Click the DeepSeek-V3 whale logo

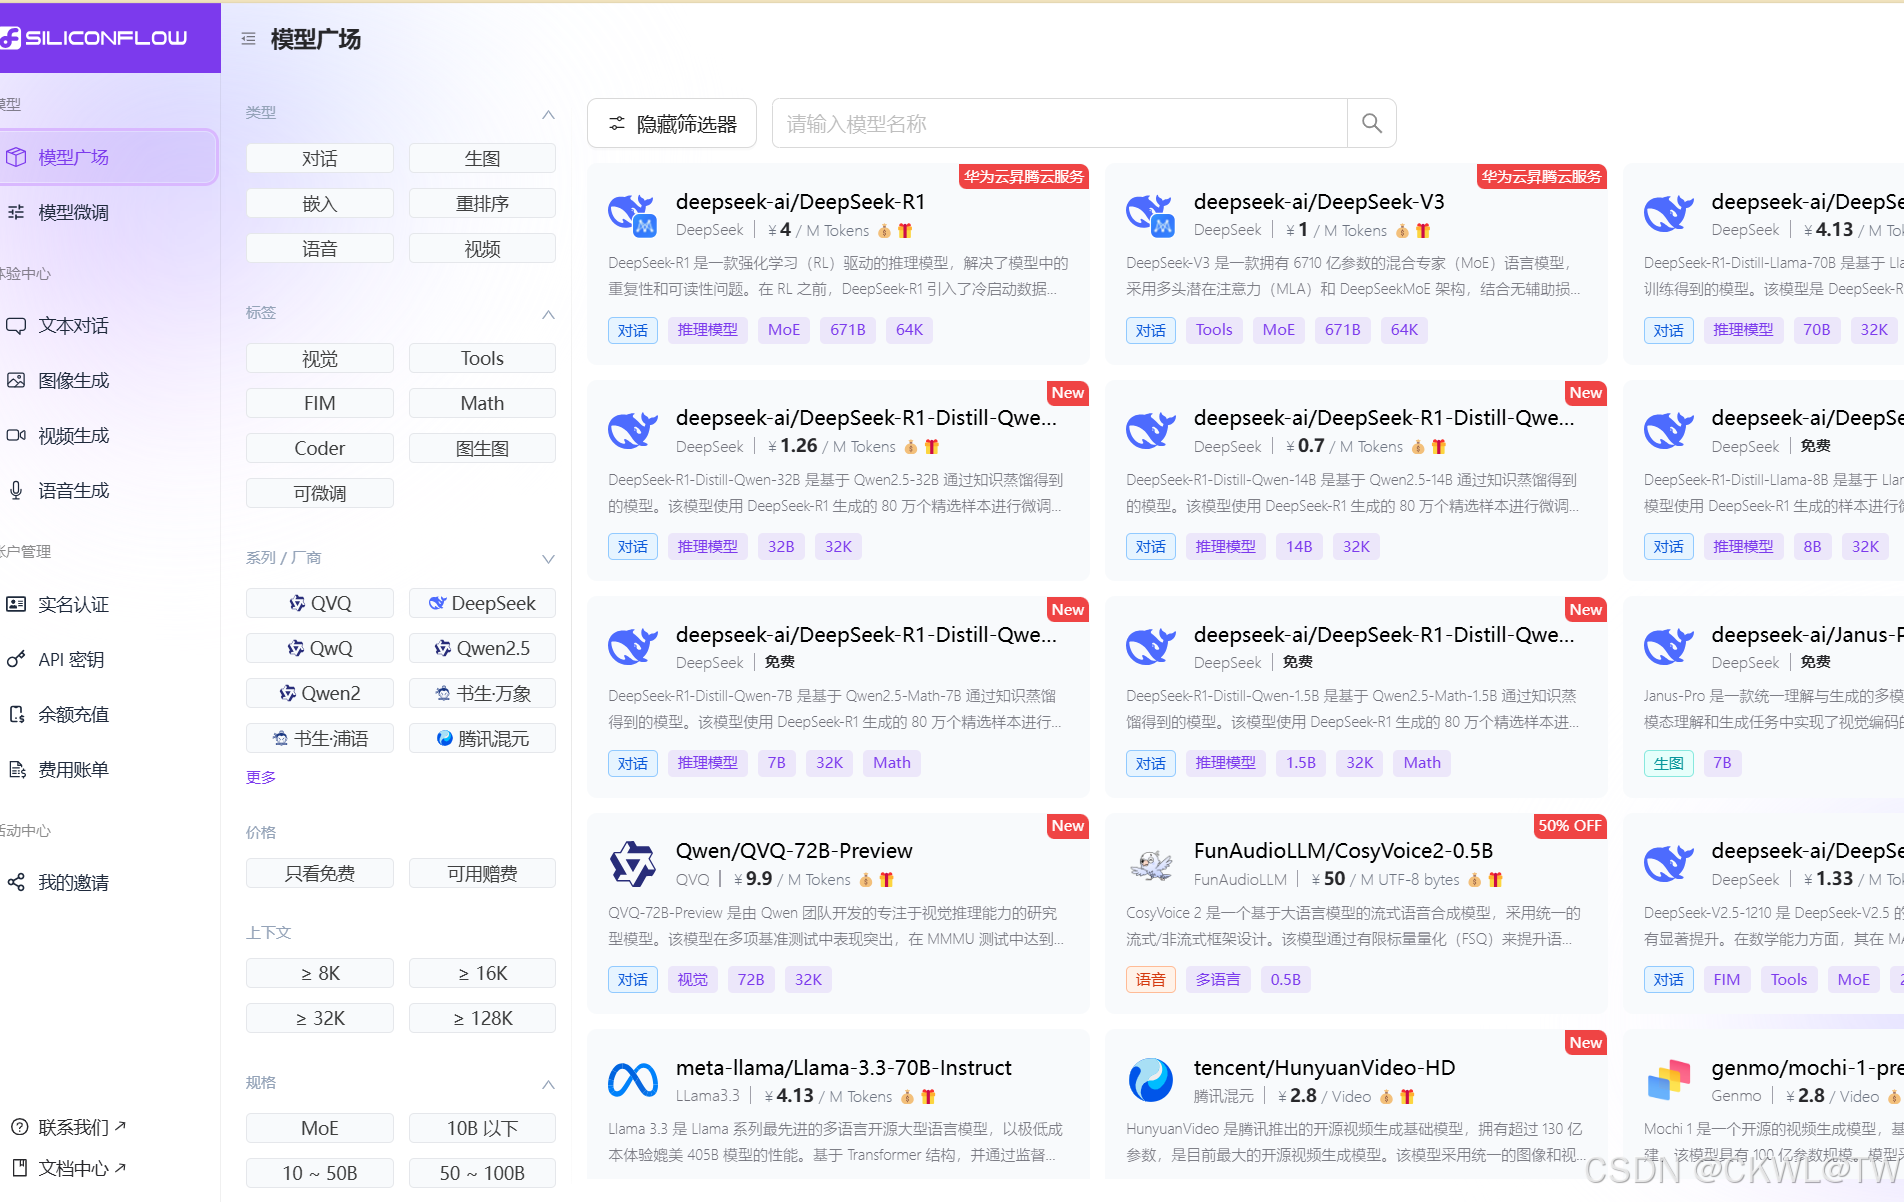[x=1151, y=215]
